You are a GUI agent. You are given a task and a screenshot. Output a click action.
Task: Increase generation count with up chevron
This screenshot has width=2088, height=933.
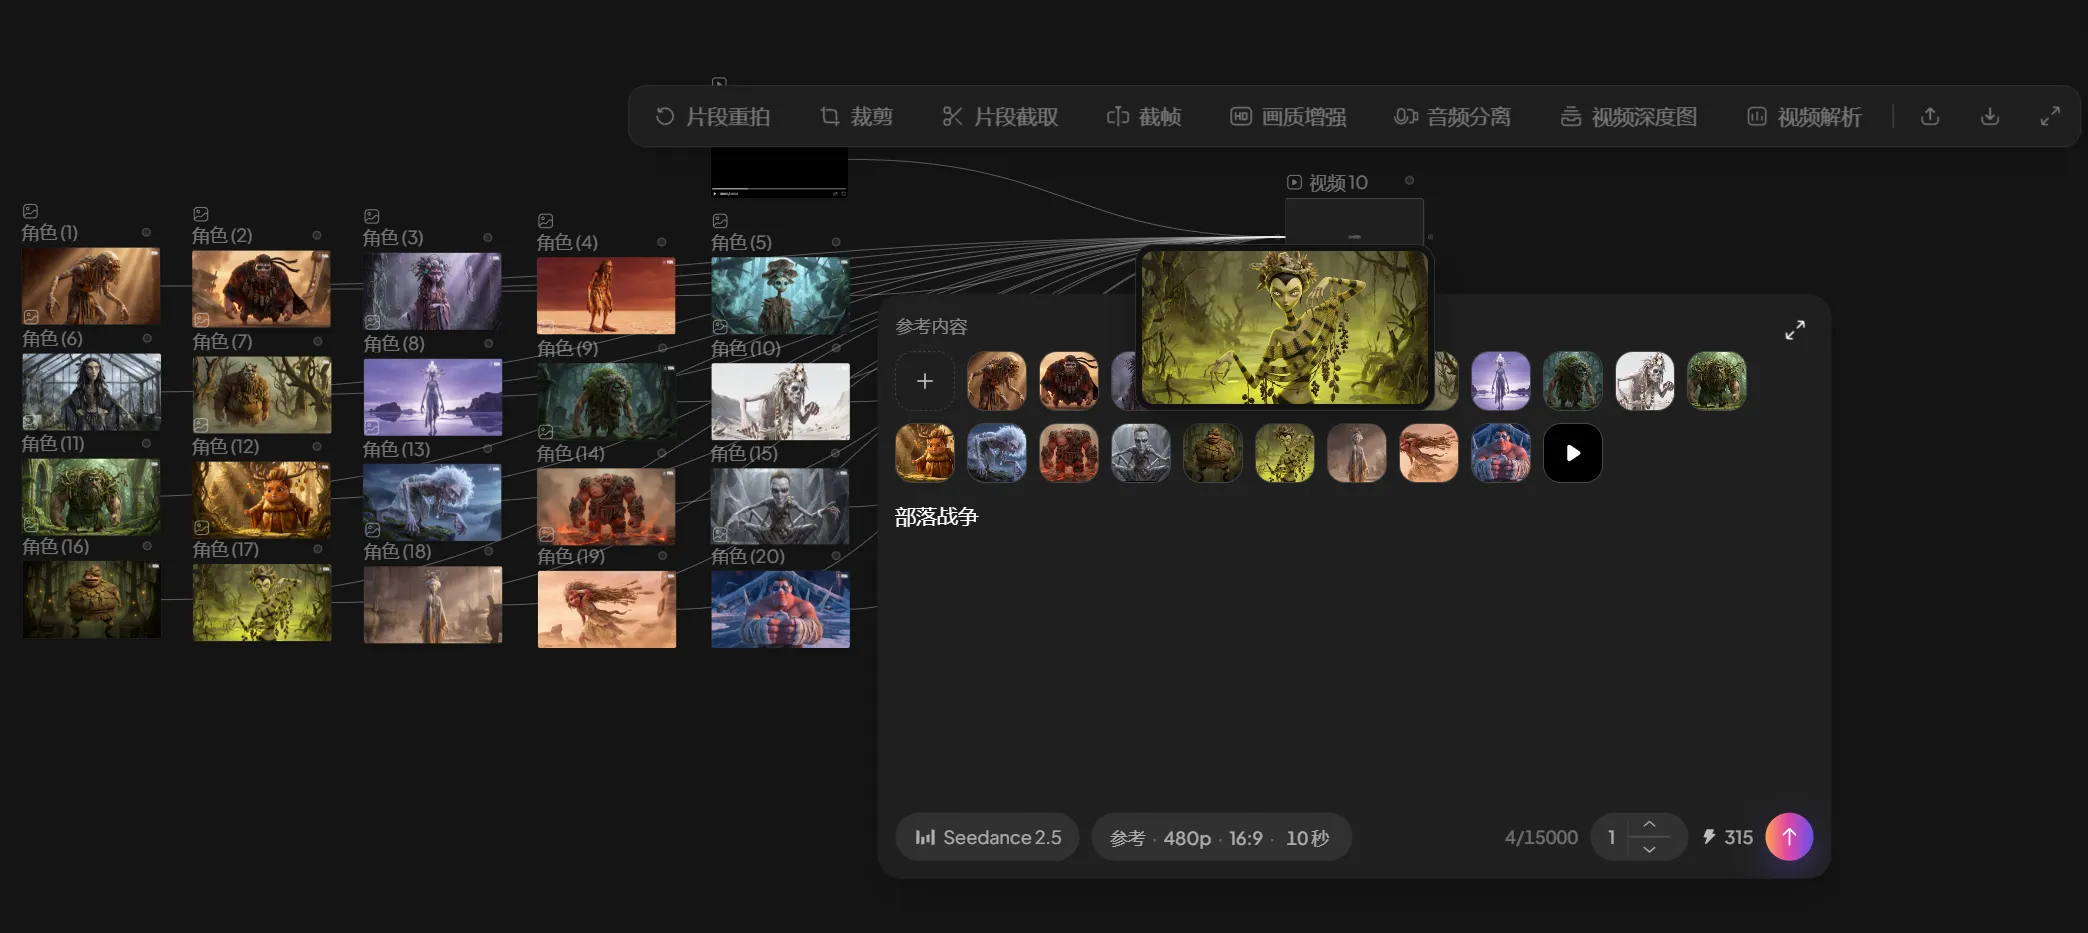click(1649, 825)
